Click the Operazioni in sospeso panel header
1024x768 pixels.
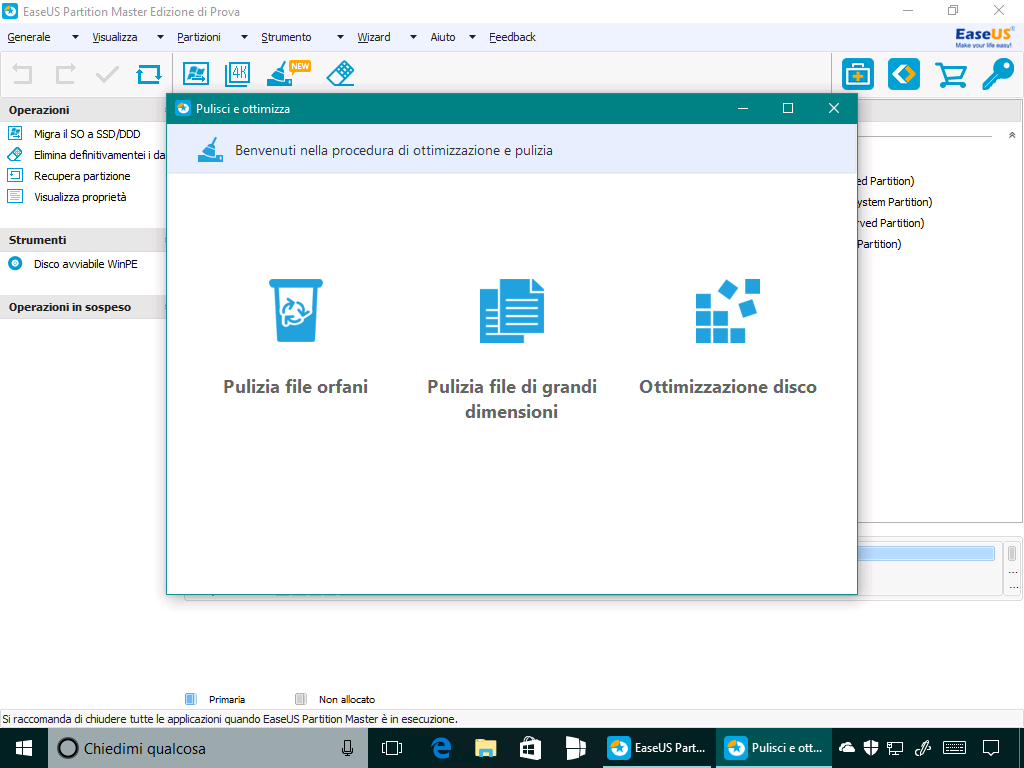click(84, 307)
